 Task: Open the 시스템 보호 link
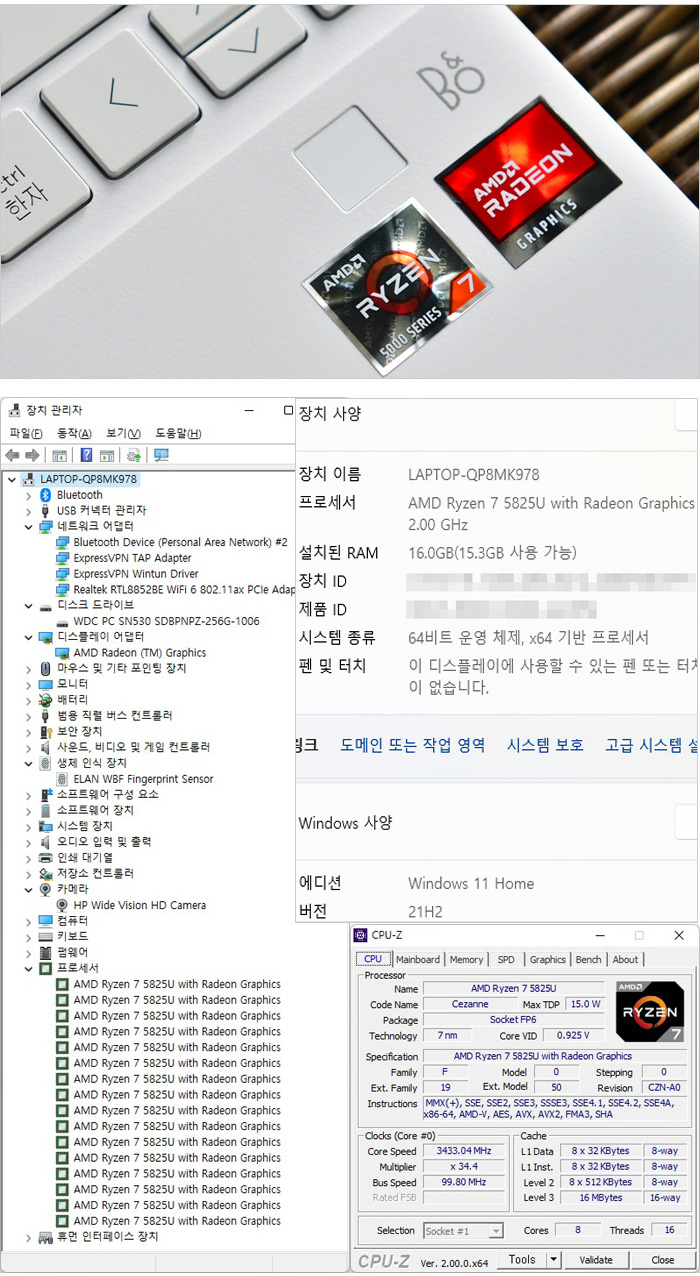point(545,745)
